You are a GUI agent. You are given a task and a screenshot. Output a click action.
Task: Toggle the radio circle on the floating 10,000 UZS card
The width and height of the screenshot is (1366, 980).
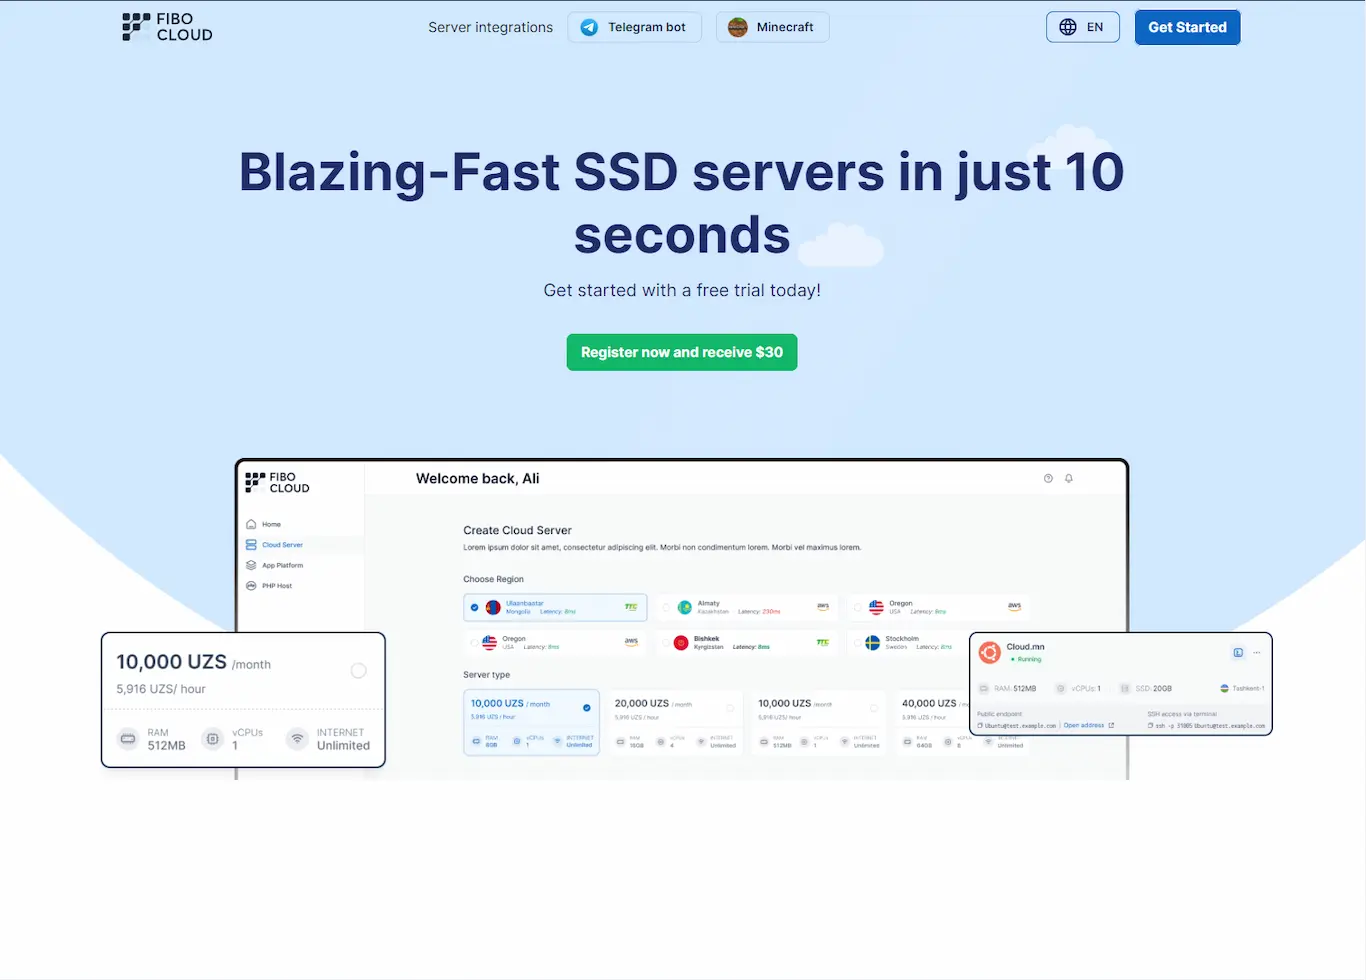(x=358, y=671)
